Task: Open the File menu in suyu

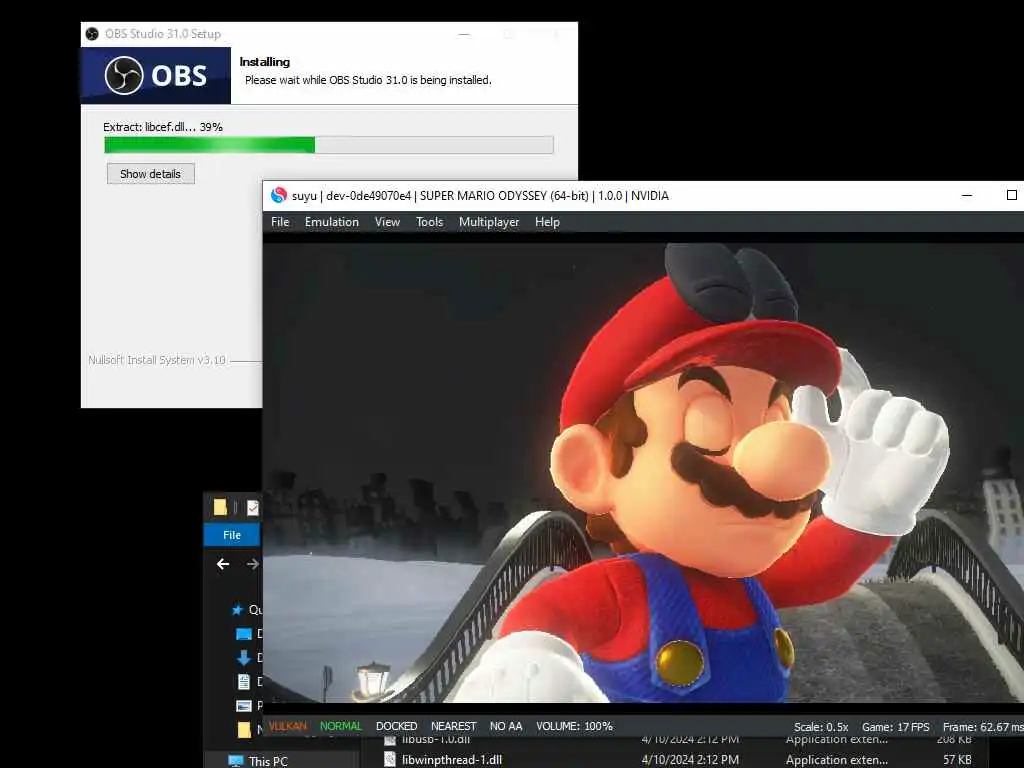Action: 280,222
